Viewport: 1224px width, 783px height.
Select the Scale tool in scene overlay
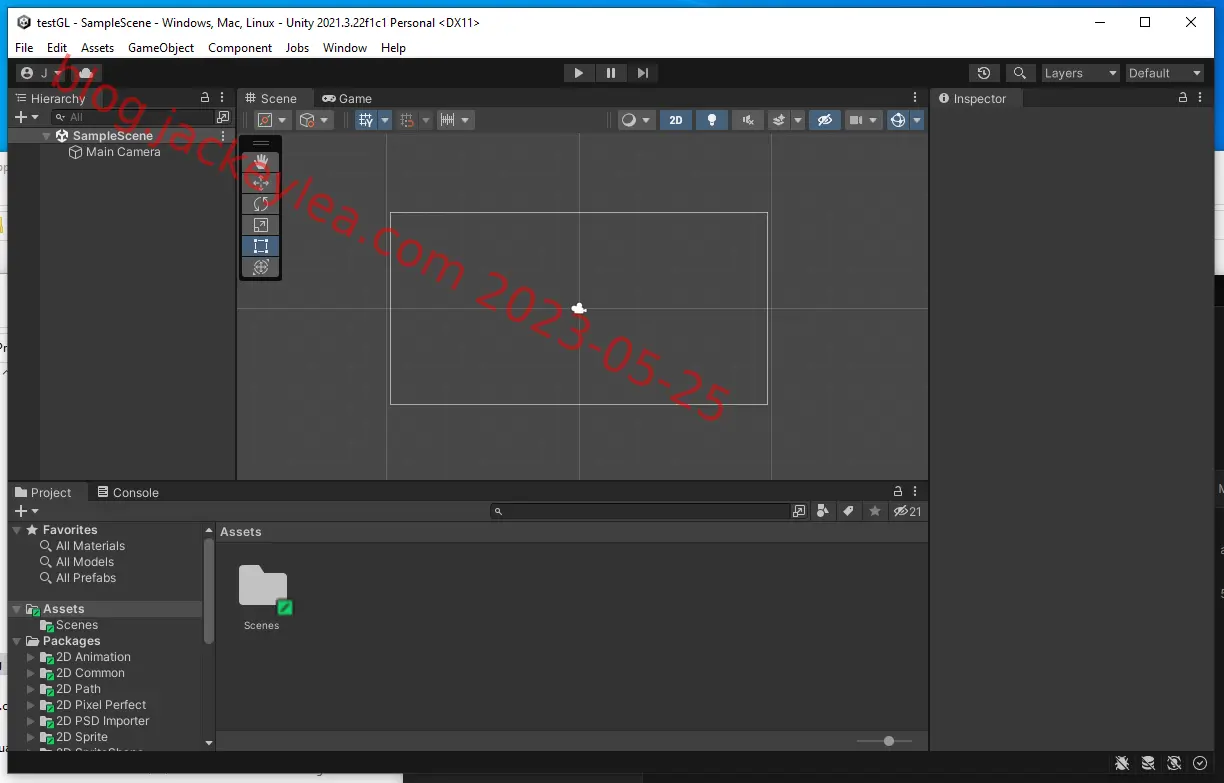pos(261,225)
